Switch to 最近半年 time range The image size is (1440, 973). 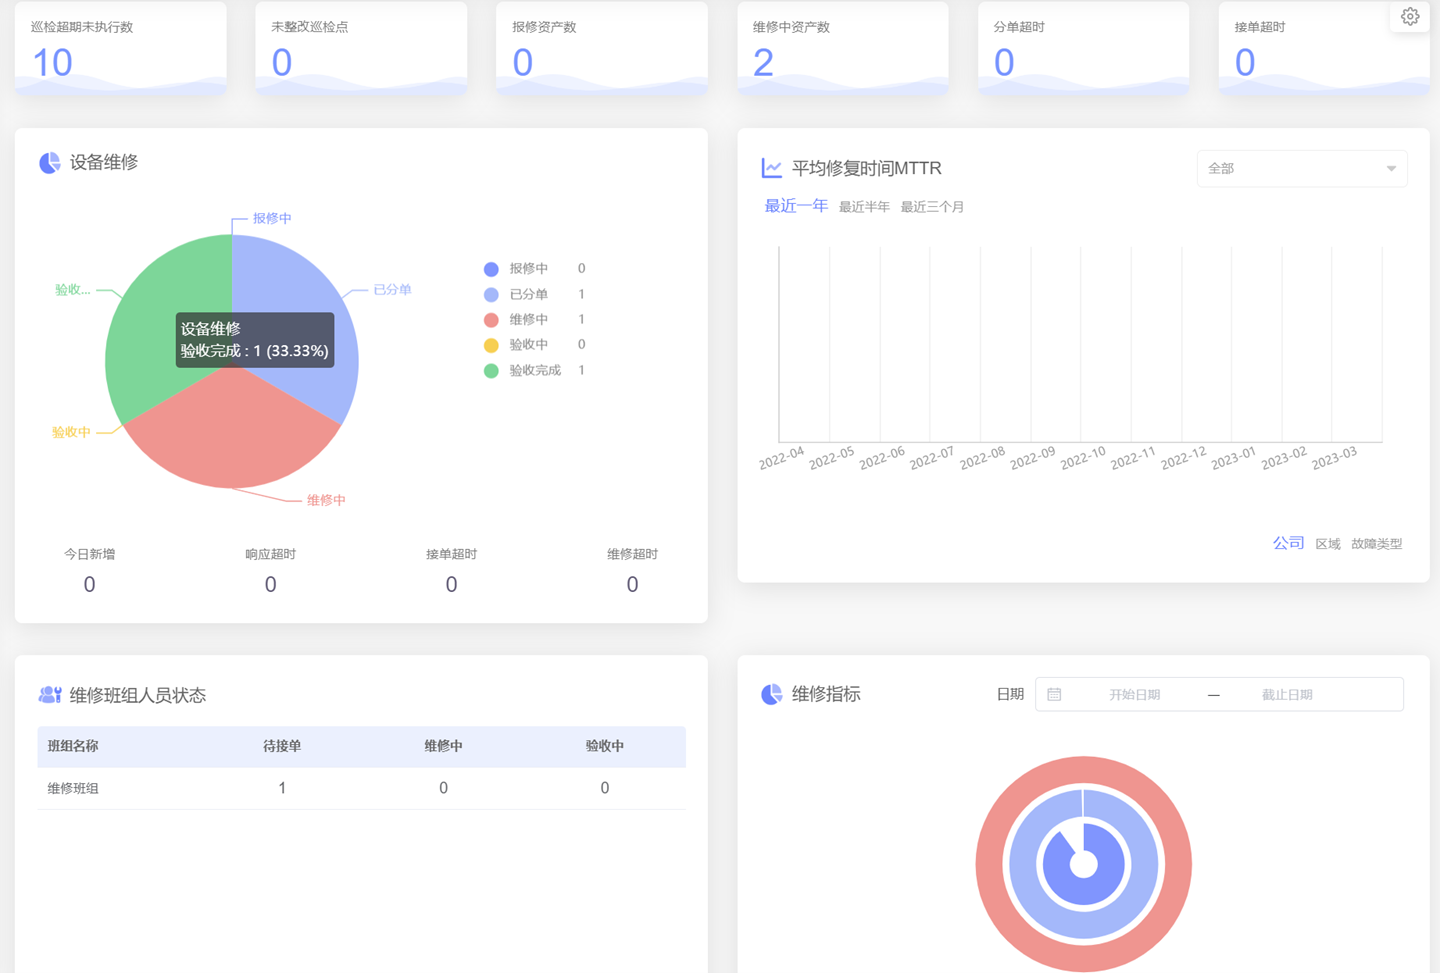coord(864,207)
